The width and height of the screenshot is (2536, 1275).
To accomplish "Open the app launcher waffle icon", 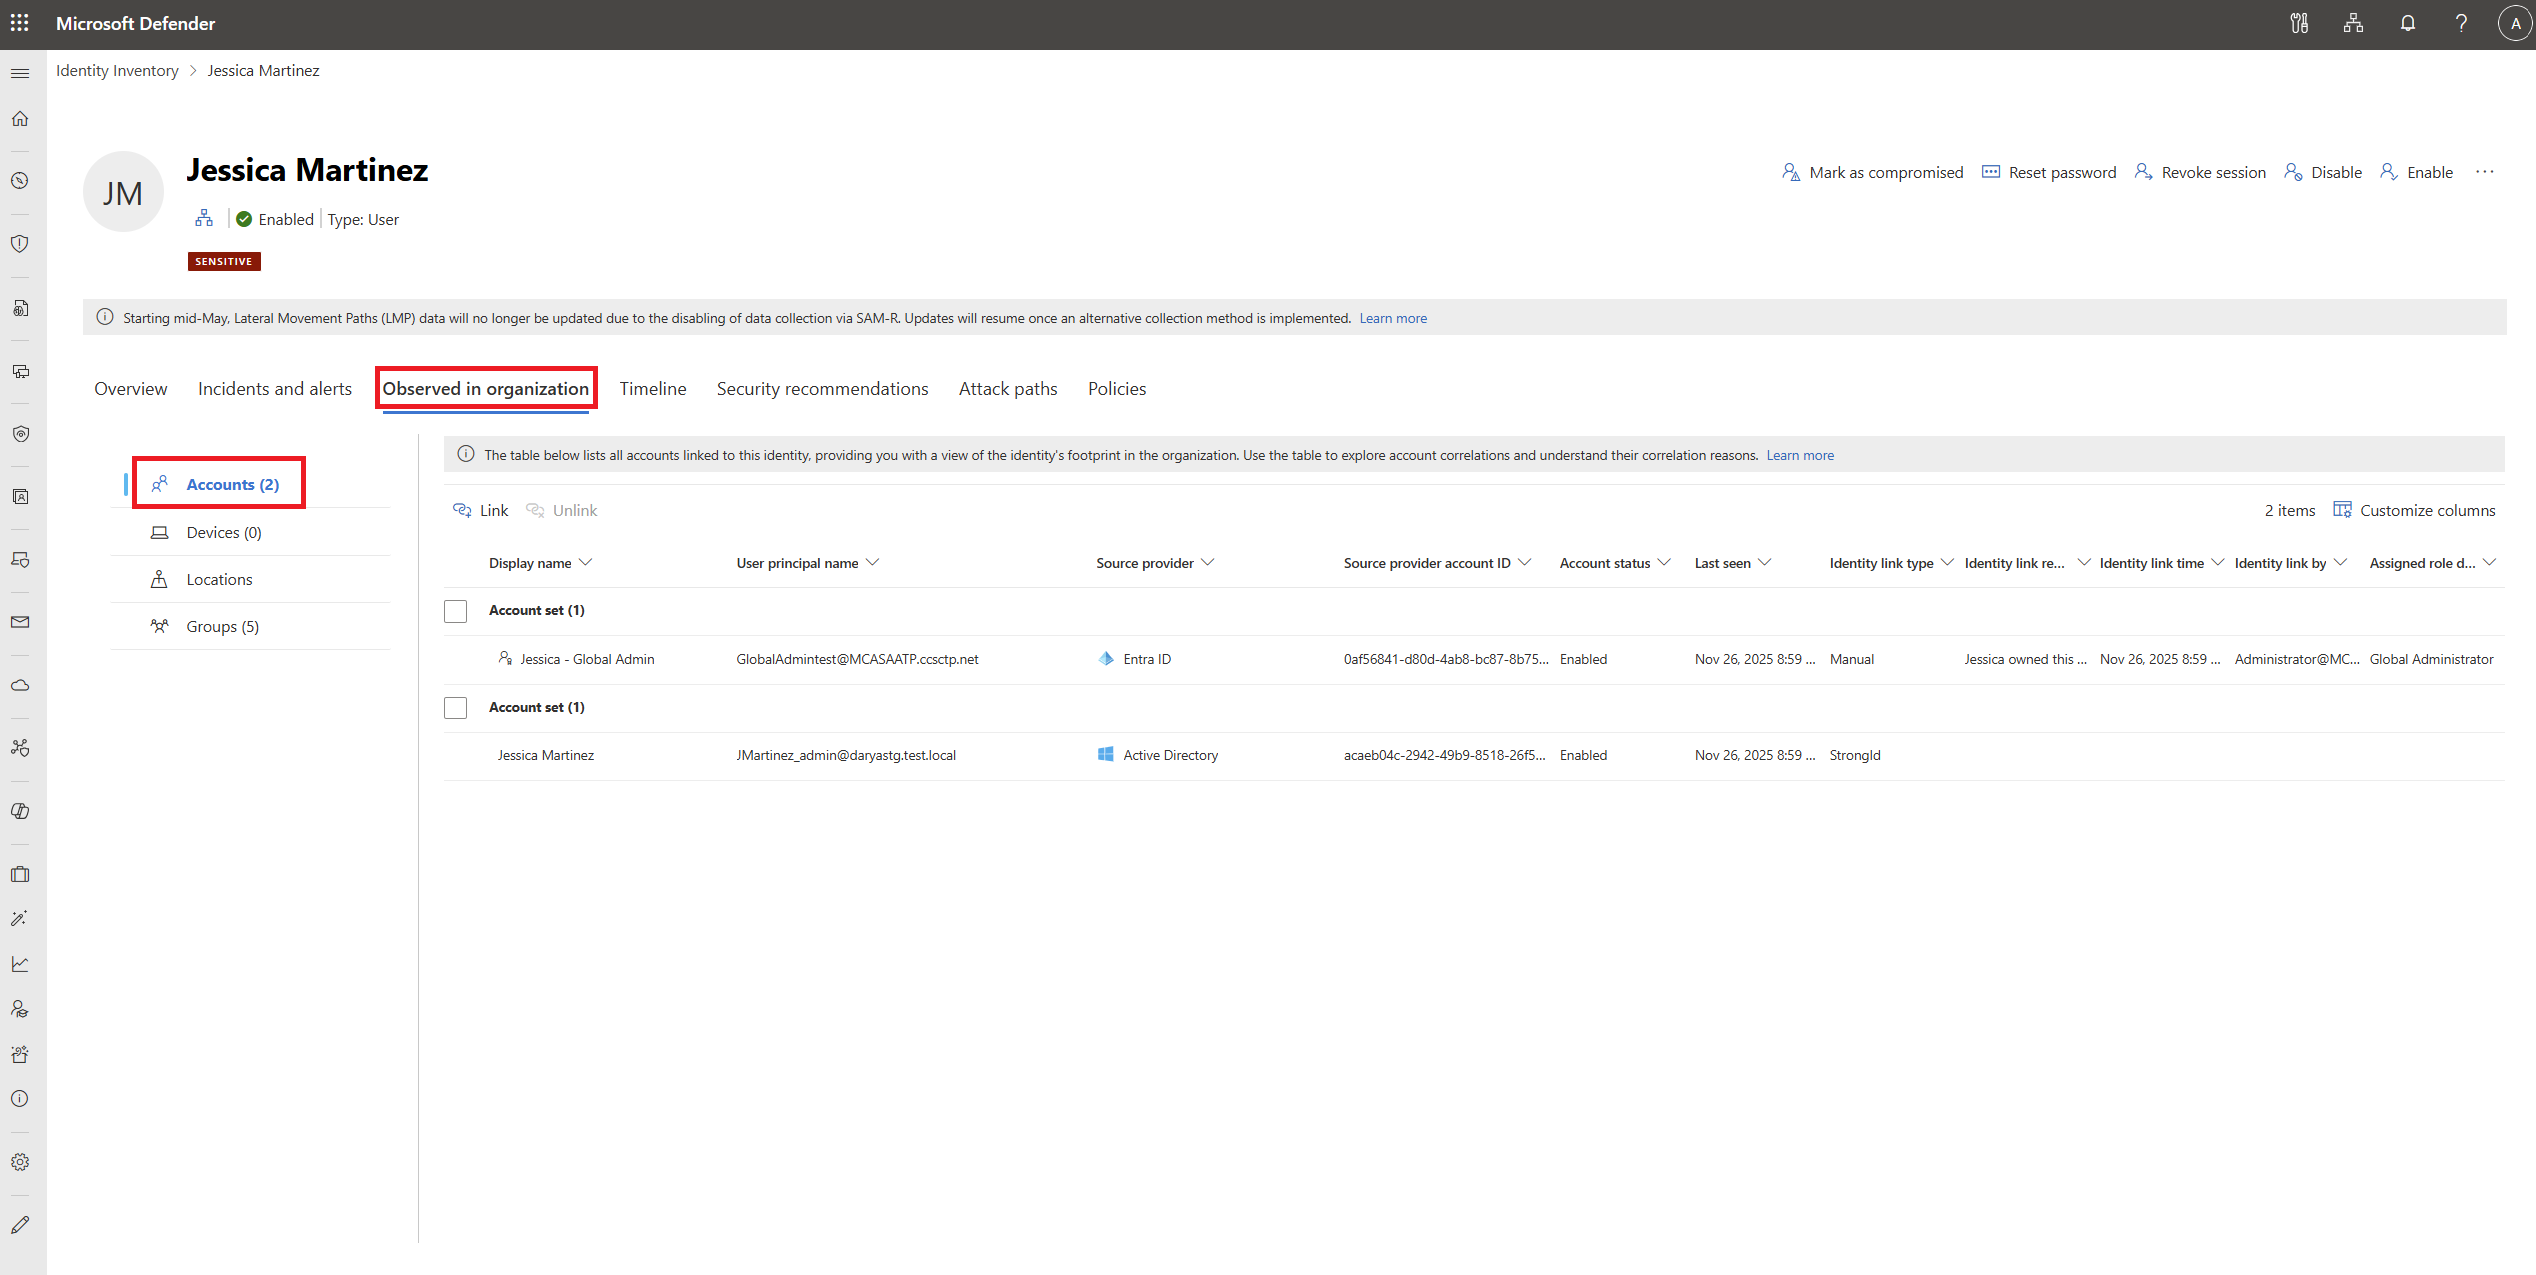I will pyautogui.click(x=20, y=23).
